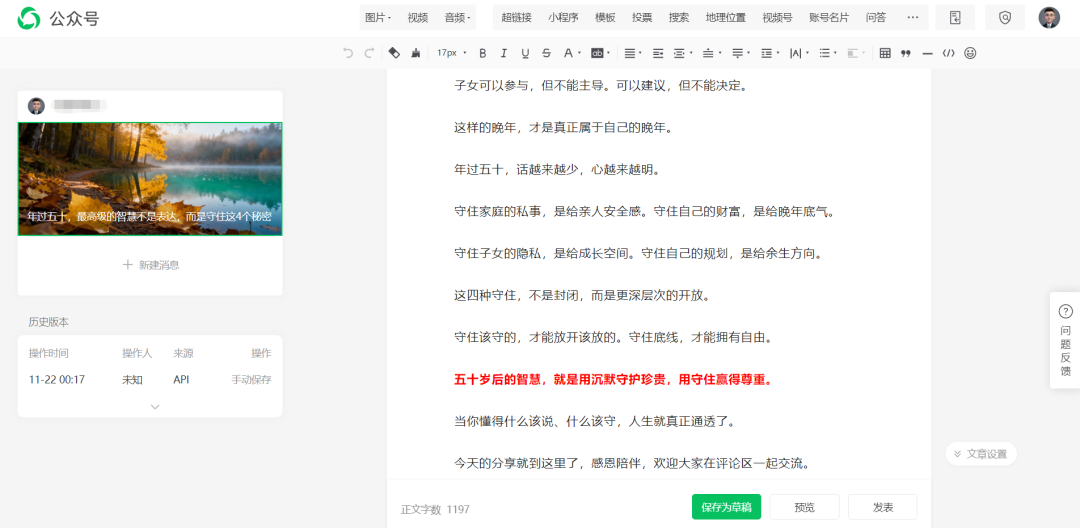
Task: Click the 11-22 00:17 history version time
Action: [x=57, y=379]
